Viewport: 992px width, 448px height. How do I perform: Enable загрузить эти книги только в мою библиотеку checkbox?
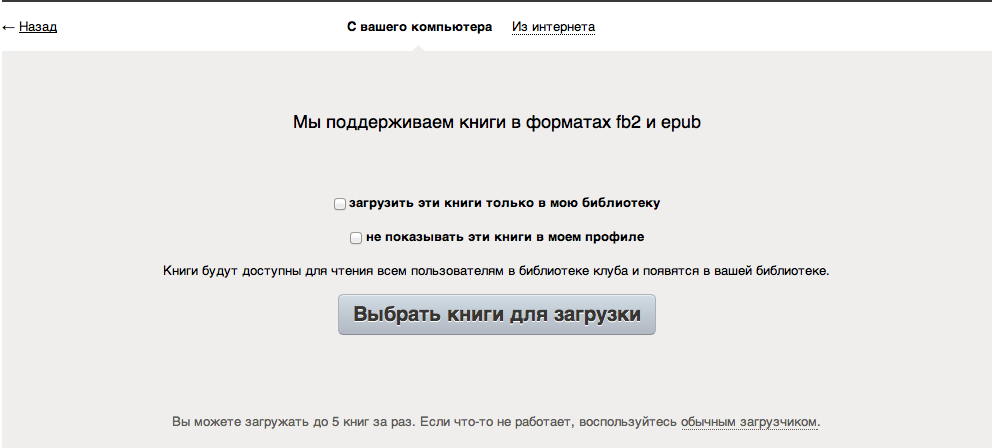coord(340,204)
